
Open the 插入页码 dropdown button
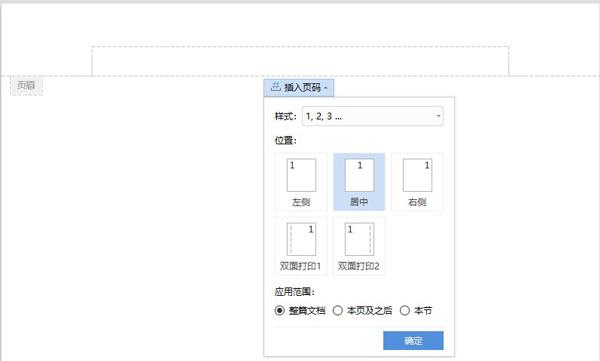point(298,88)
